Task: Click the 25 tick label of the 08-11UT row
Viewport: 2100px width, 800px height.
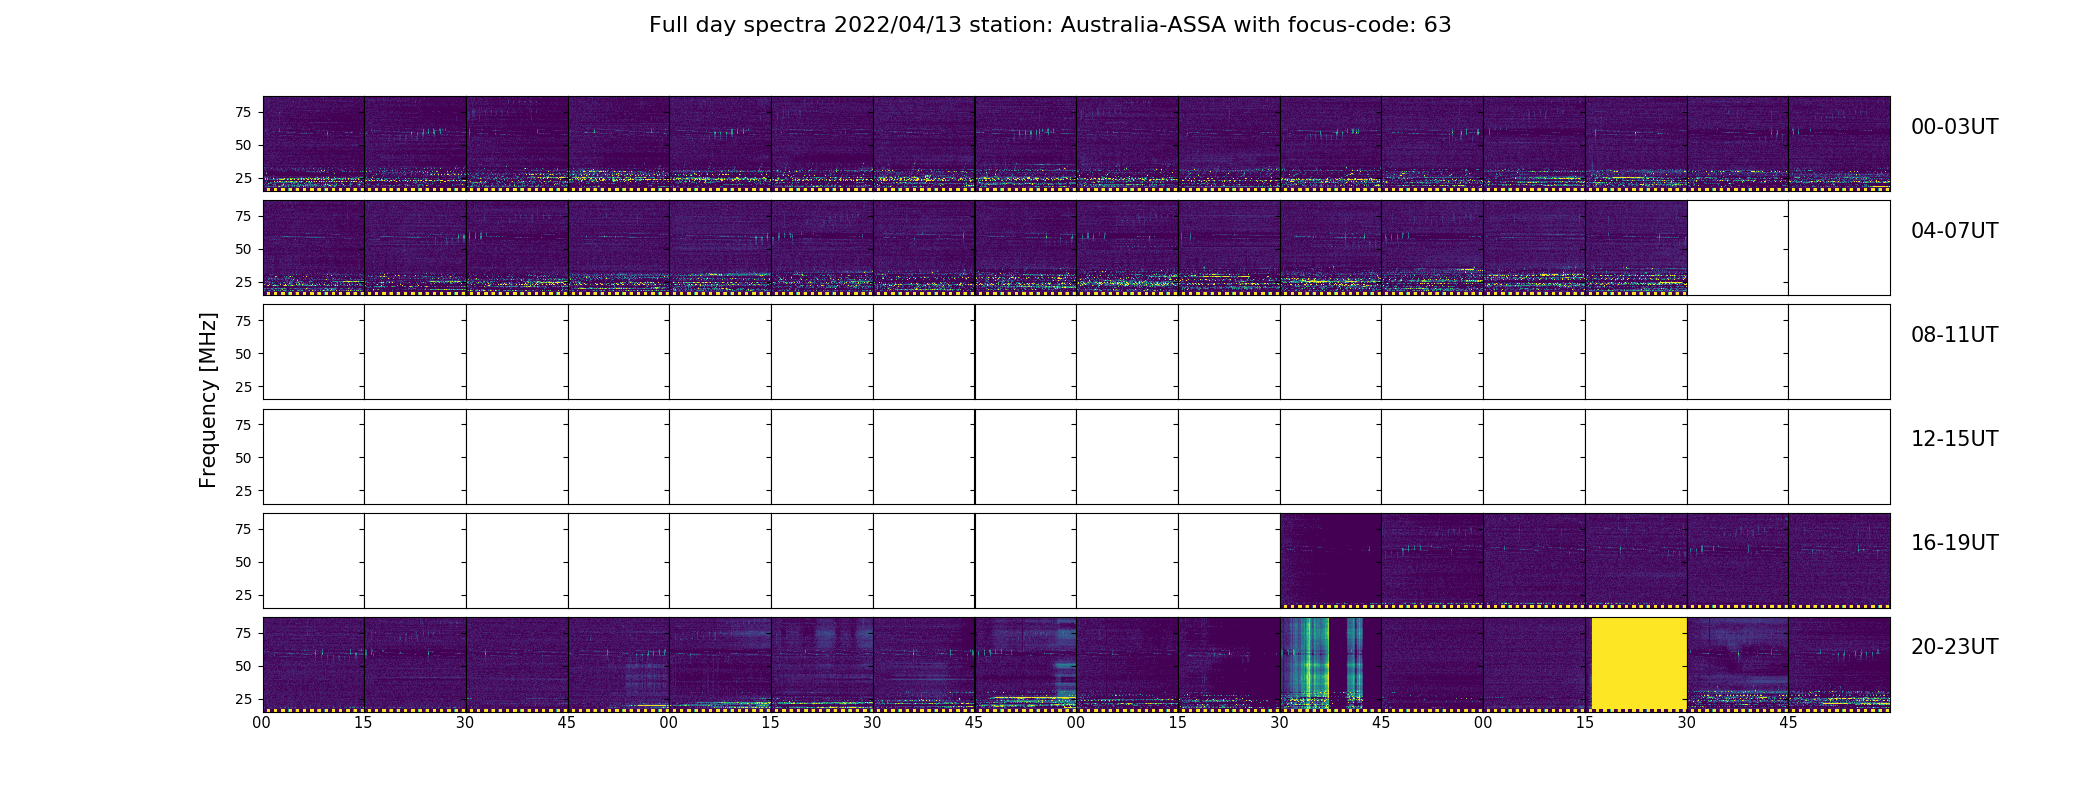Action: pyautogui.click(x=243, y=387)
